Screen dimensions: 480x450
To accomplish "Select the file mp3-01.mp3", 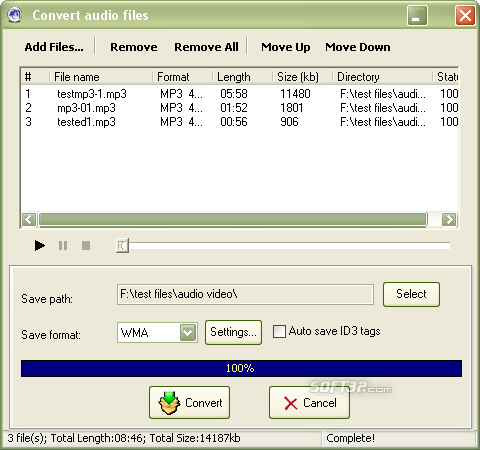I will 86,108.
